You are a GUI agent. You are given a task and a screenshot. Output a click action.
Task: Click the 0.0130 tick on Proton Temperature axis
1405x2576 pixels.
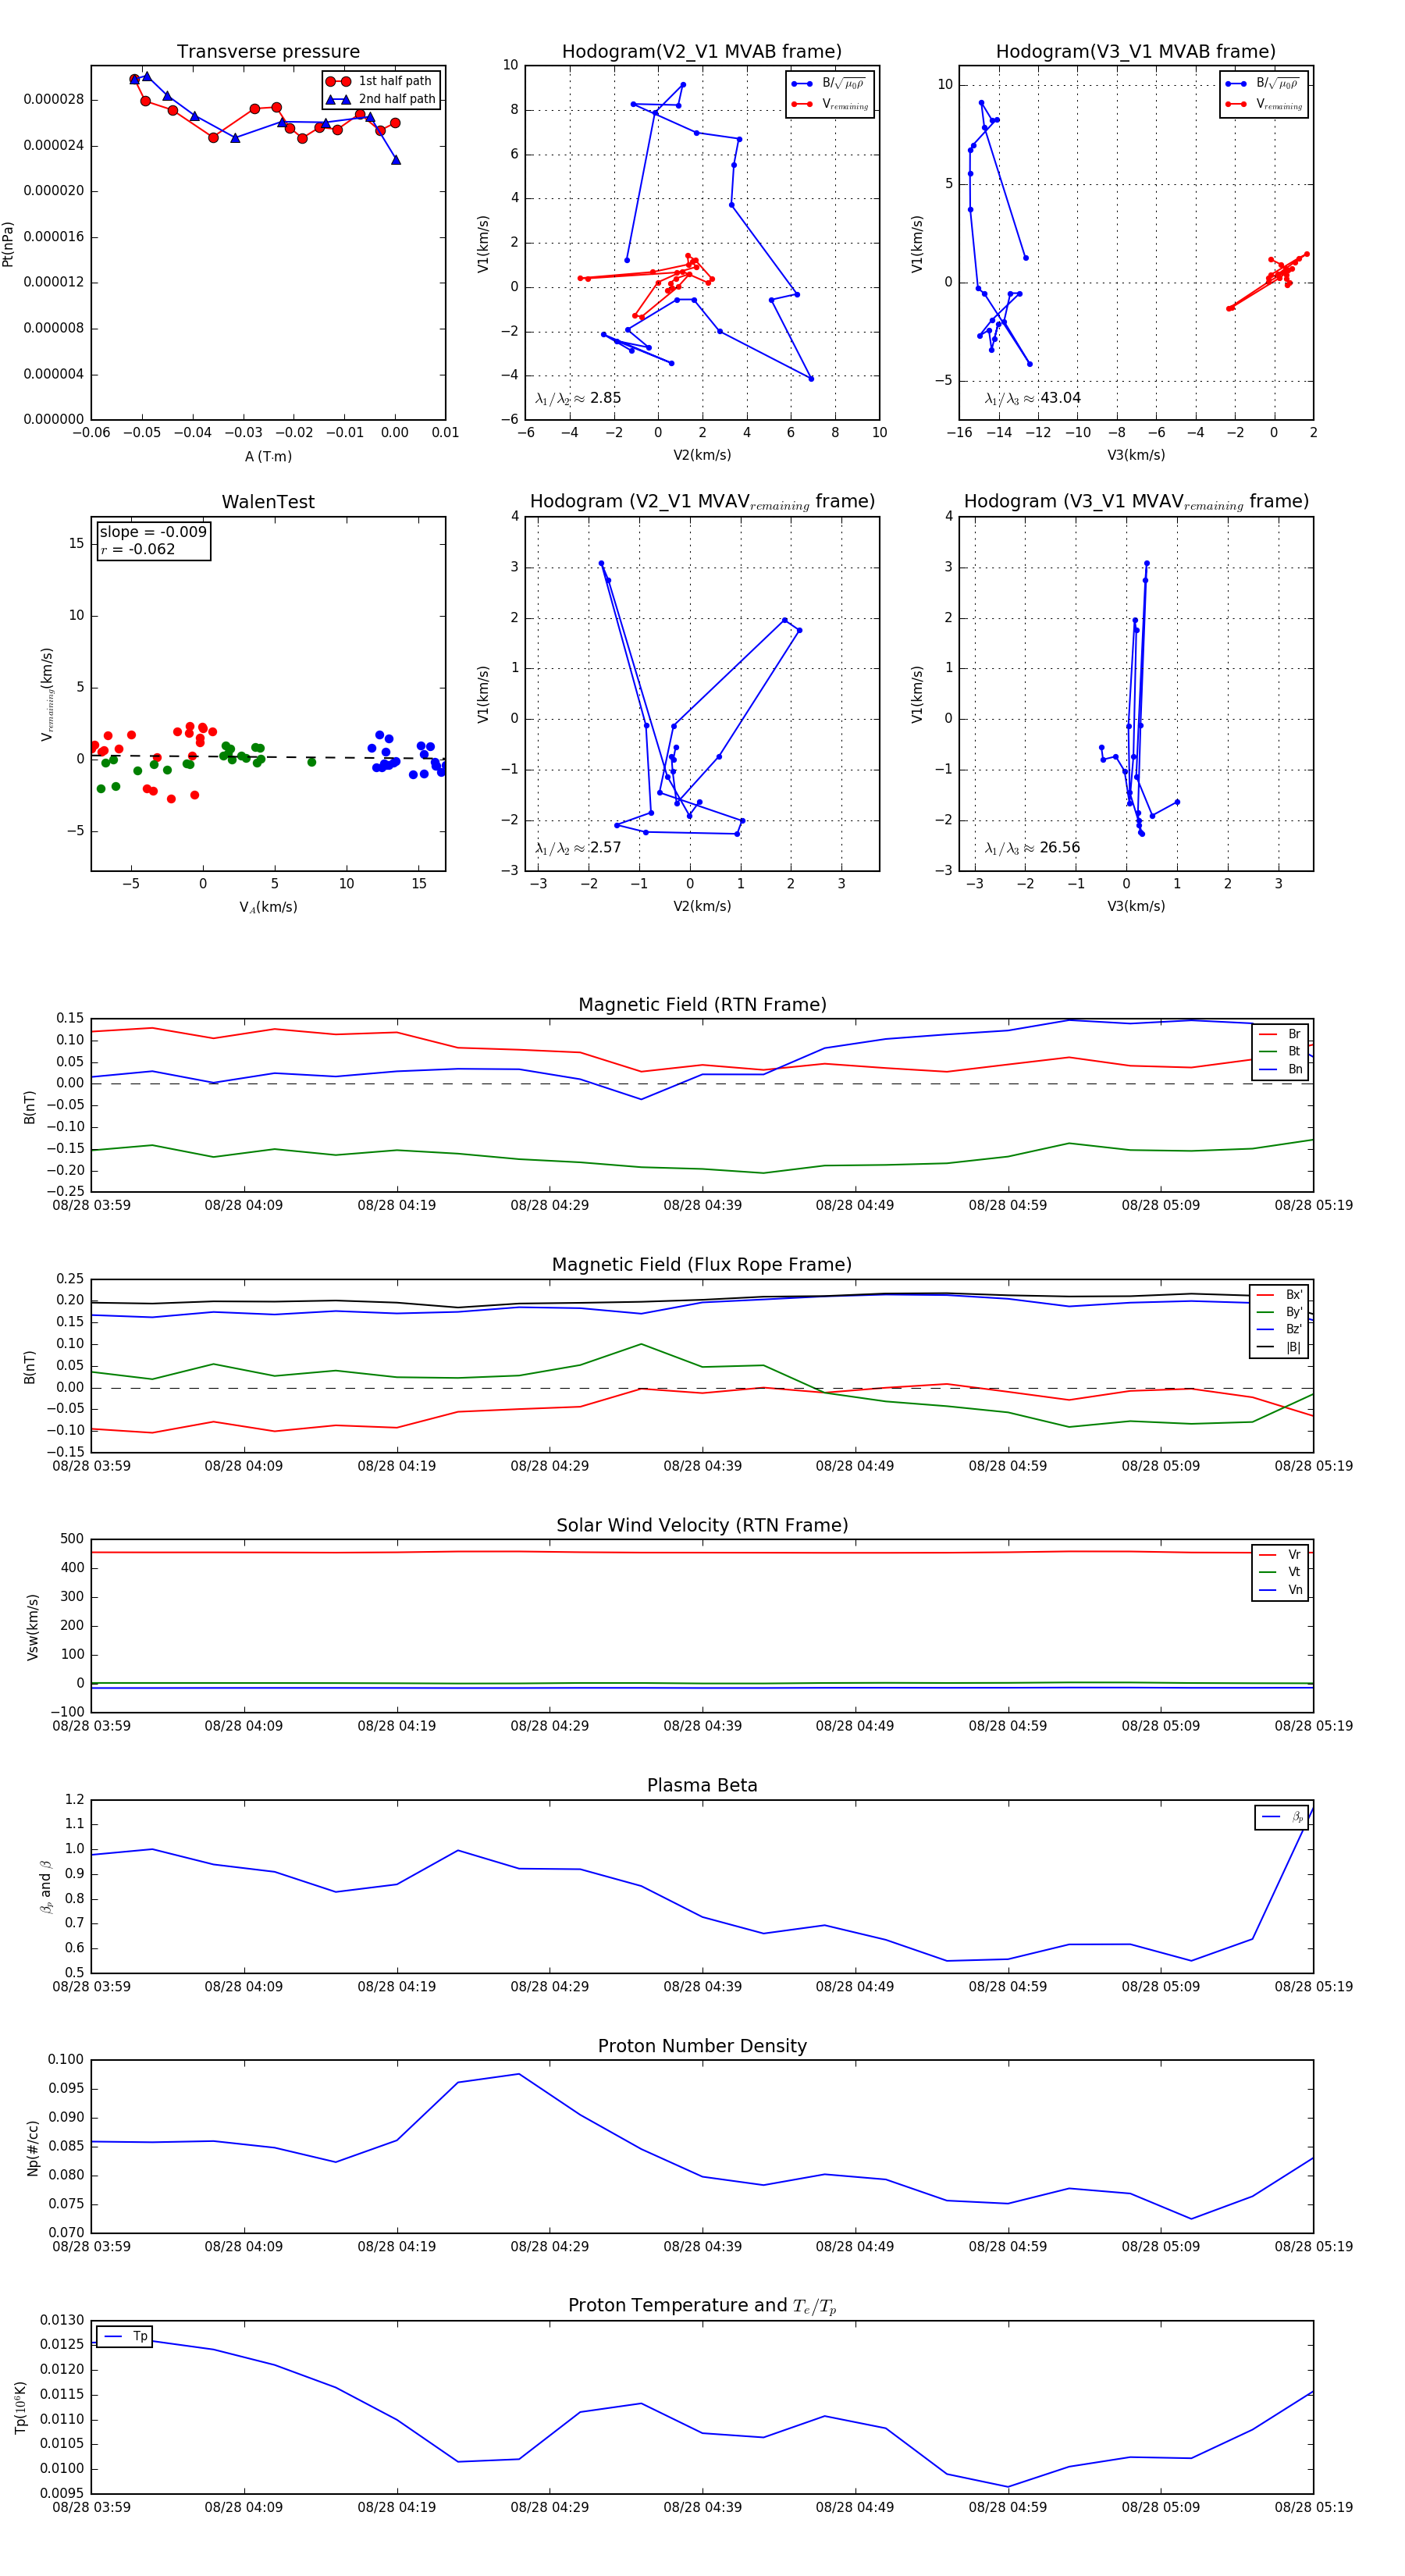tap(62, 2320)
